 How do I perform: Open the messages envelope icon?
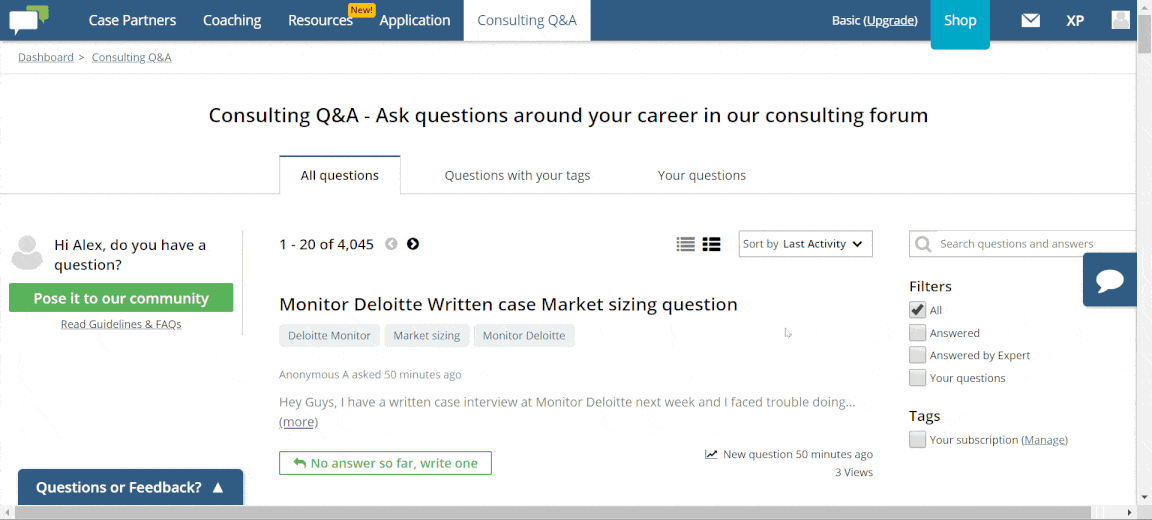(1031, 21)
